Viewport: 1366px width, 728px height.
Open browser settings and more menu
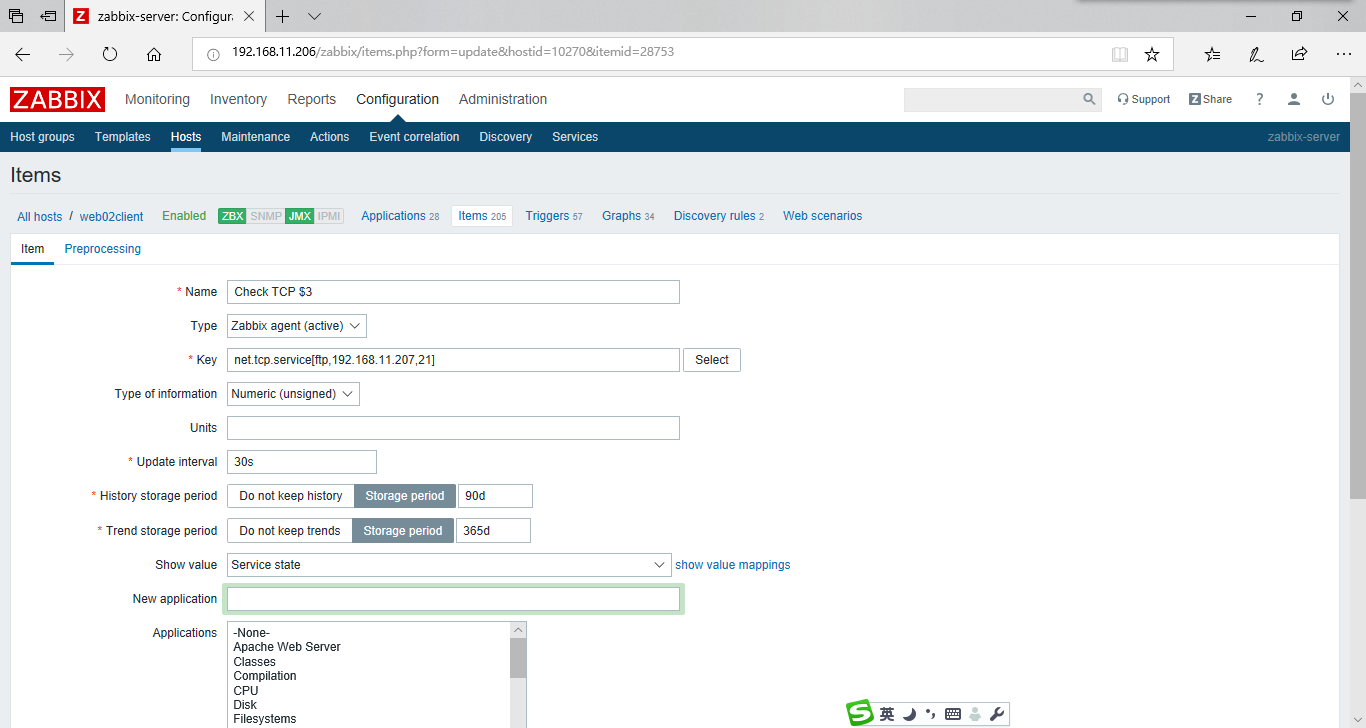pyautogui.click(x=1343, y=54)
